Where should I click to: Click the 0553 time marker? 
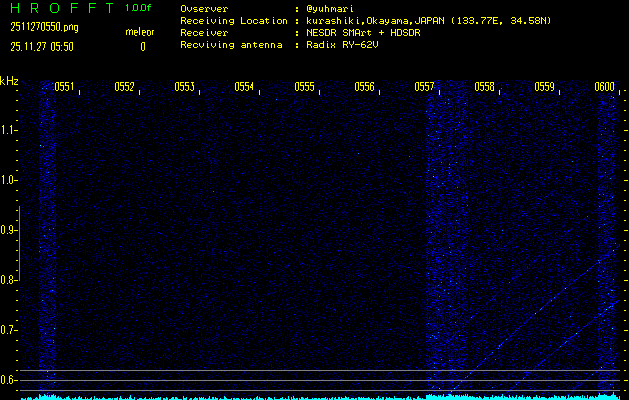click(x=185, y=87)
